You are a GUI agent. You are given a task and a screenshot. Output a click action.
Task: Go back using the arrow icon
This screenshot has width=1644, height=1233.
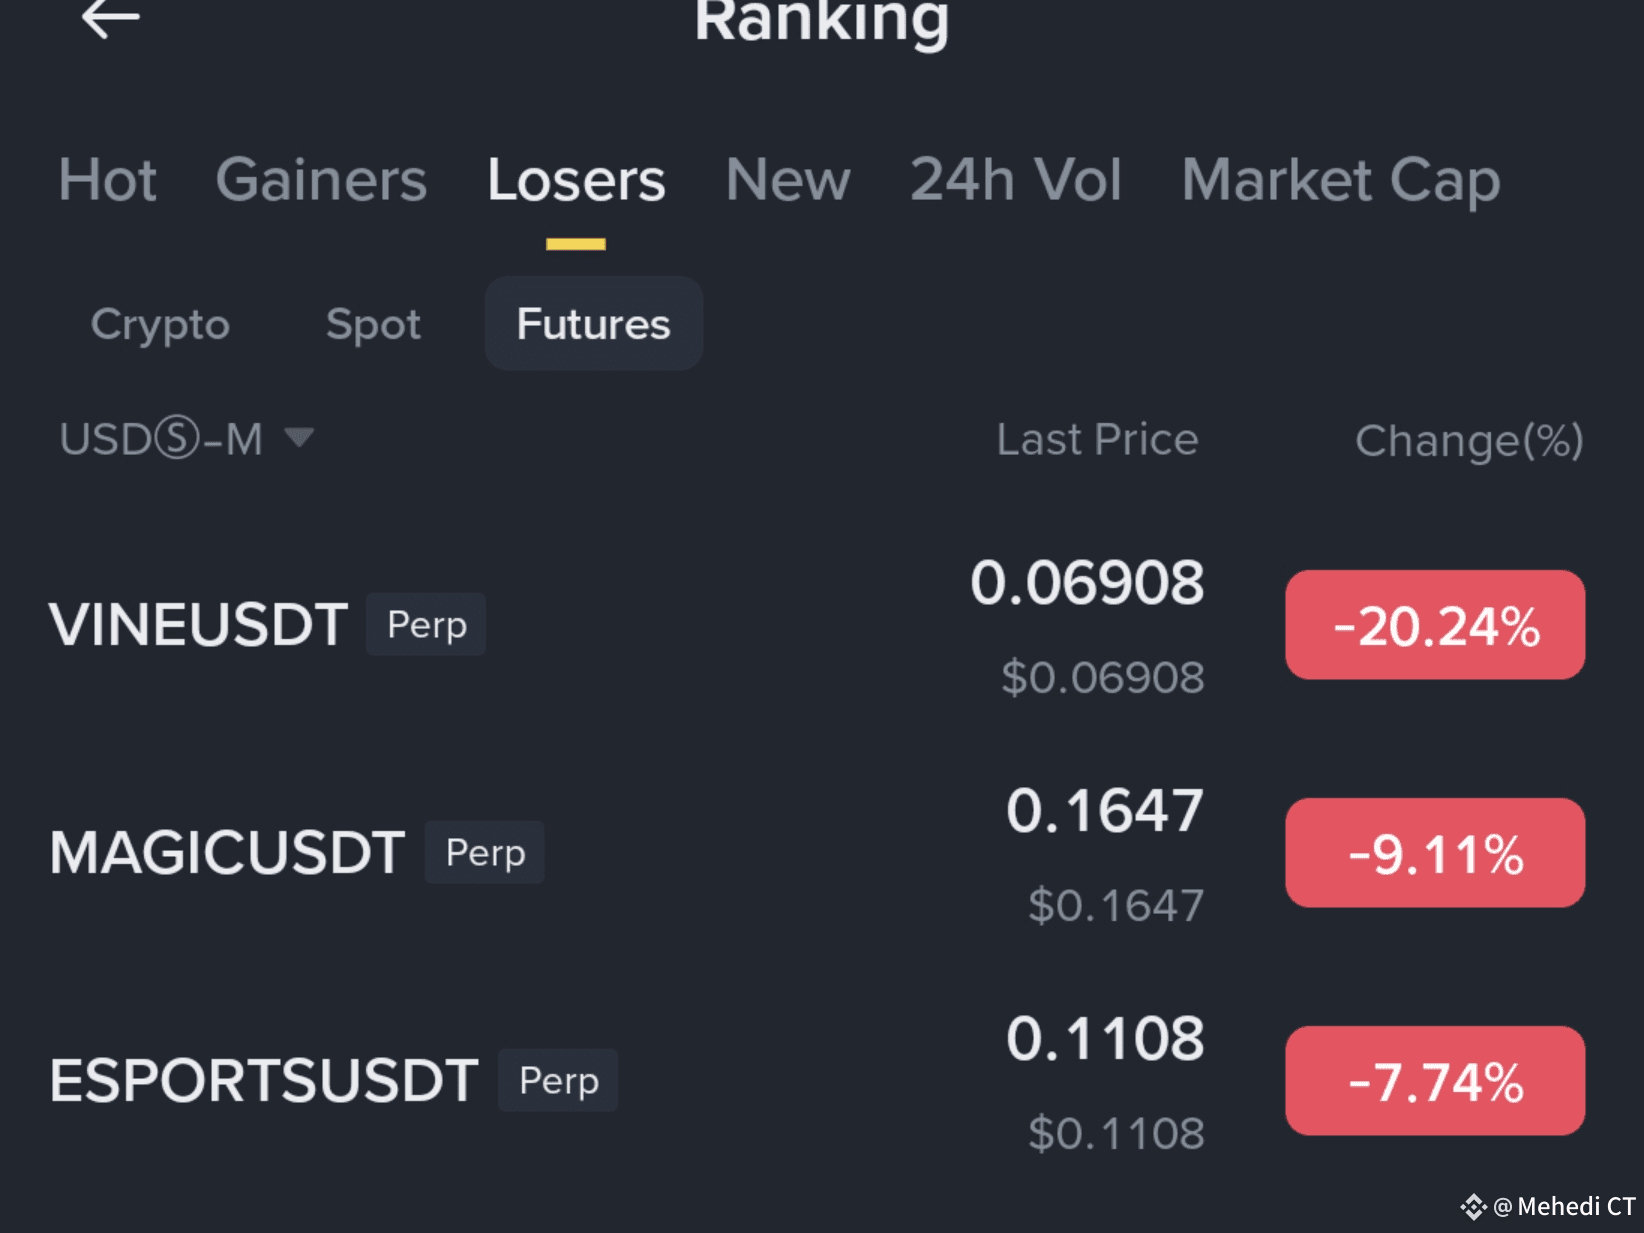pos(110,18)
